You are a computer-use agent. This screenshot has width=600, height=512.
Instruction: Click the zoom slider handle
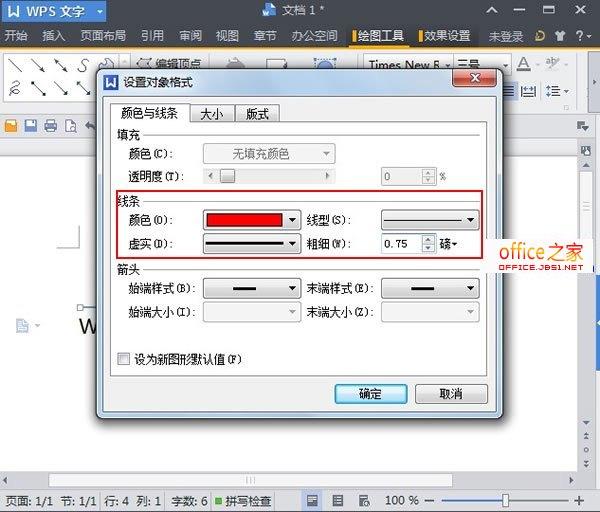(505, 501)
